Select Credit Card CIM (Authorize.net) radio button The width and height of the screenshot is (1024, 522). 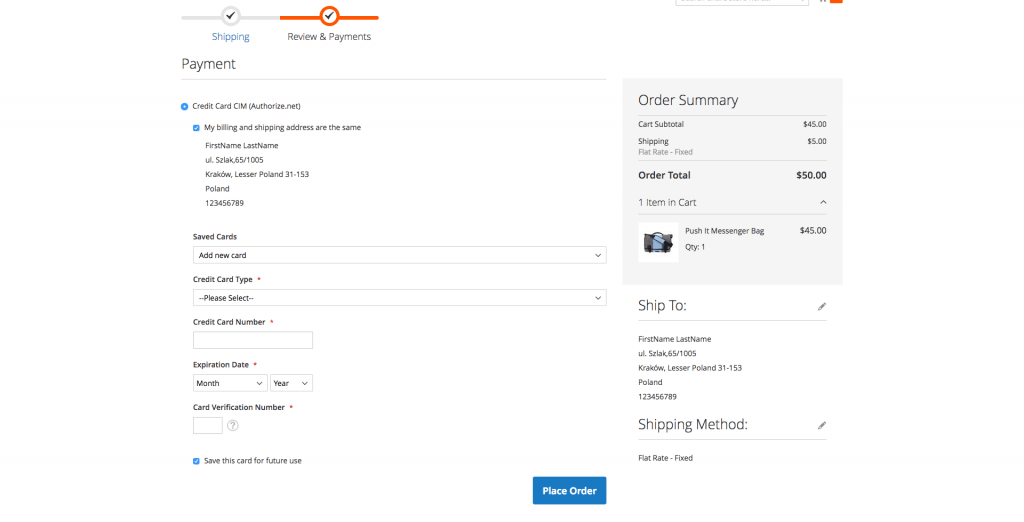click(x=185, y=106)
